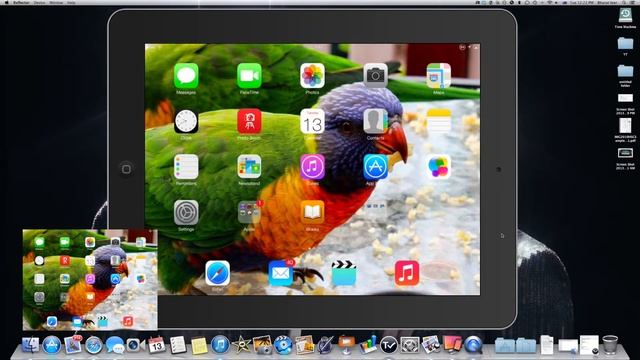The image size is (640, 360).
Task: Launch QuickTime Player from the Mac dock
Action: 473,345
